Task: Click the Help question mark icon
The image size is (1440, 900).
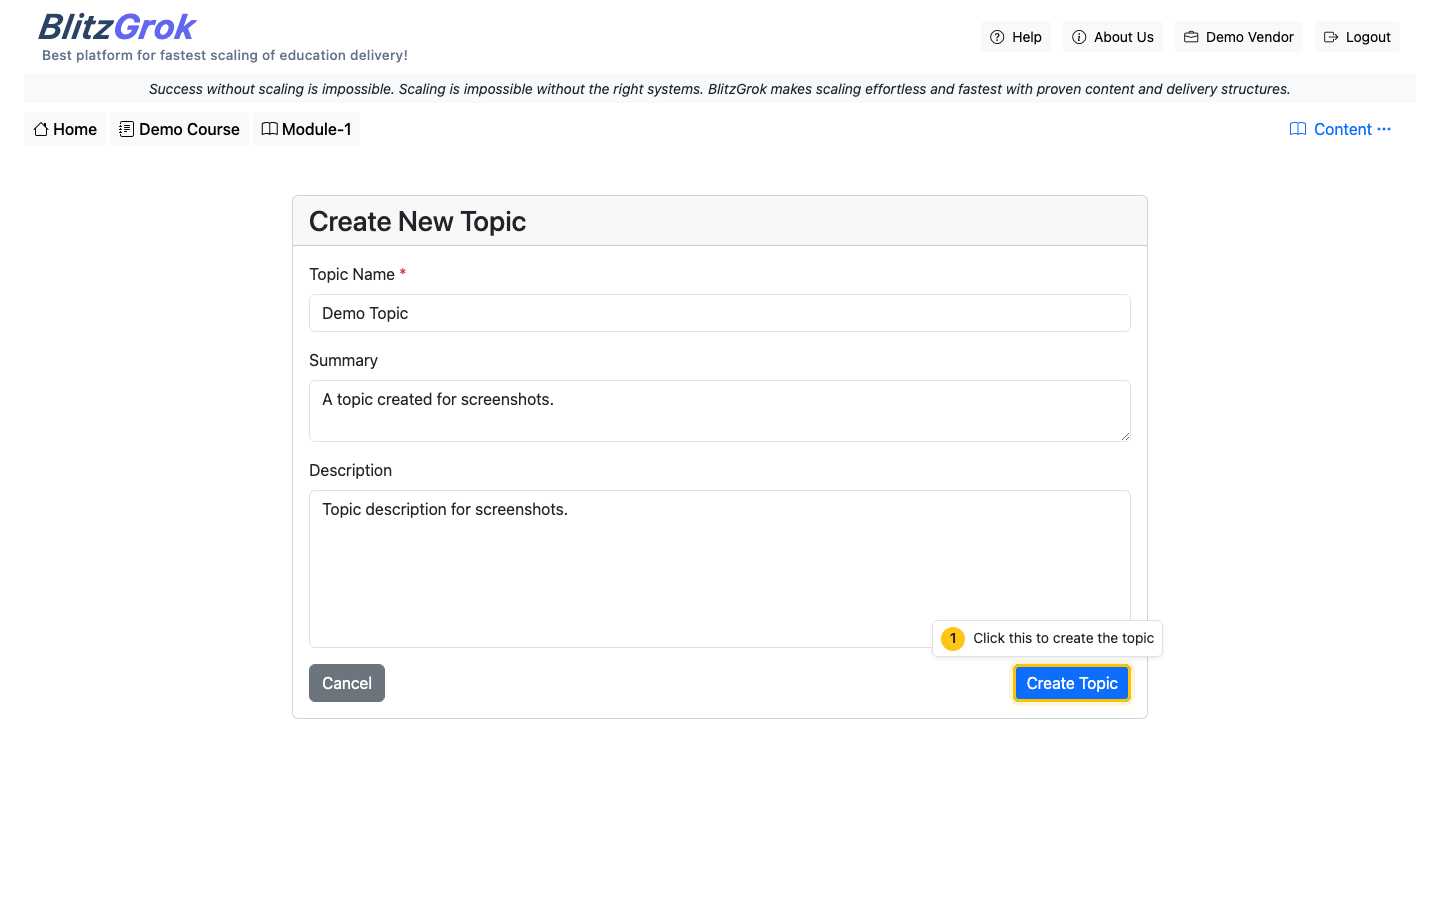Action: pos(997,36)
